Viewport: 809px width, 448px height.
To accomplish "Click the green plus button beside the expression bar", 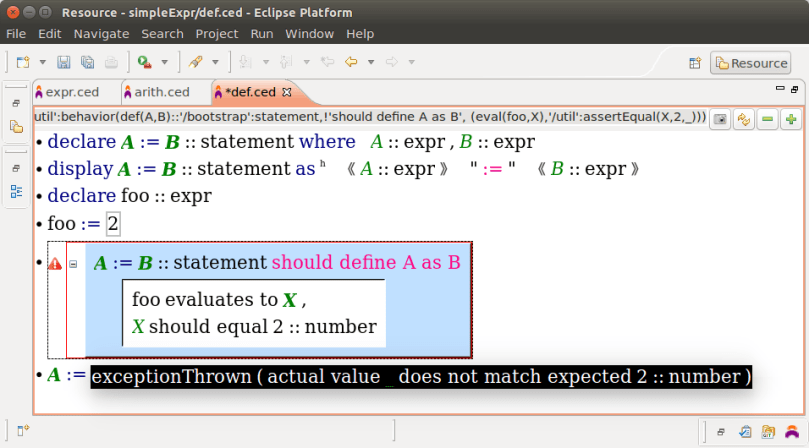I will (x=791, y=119).
